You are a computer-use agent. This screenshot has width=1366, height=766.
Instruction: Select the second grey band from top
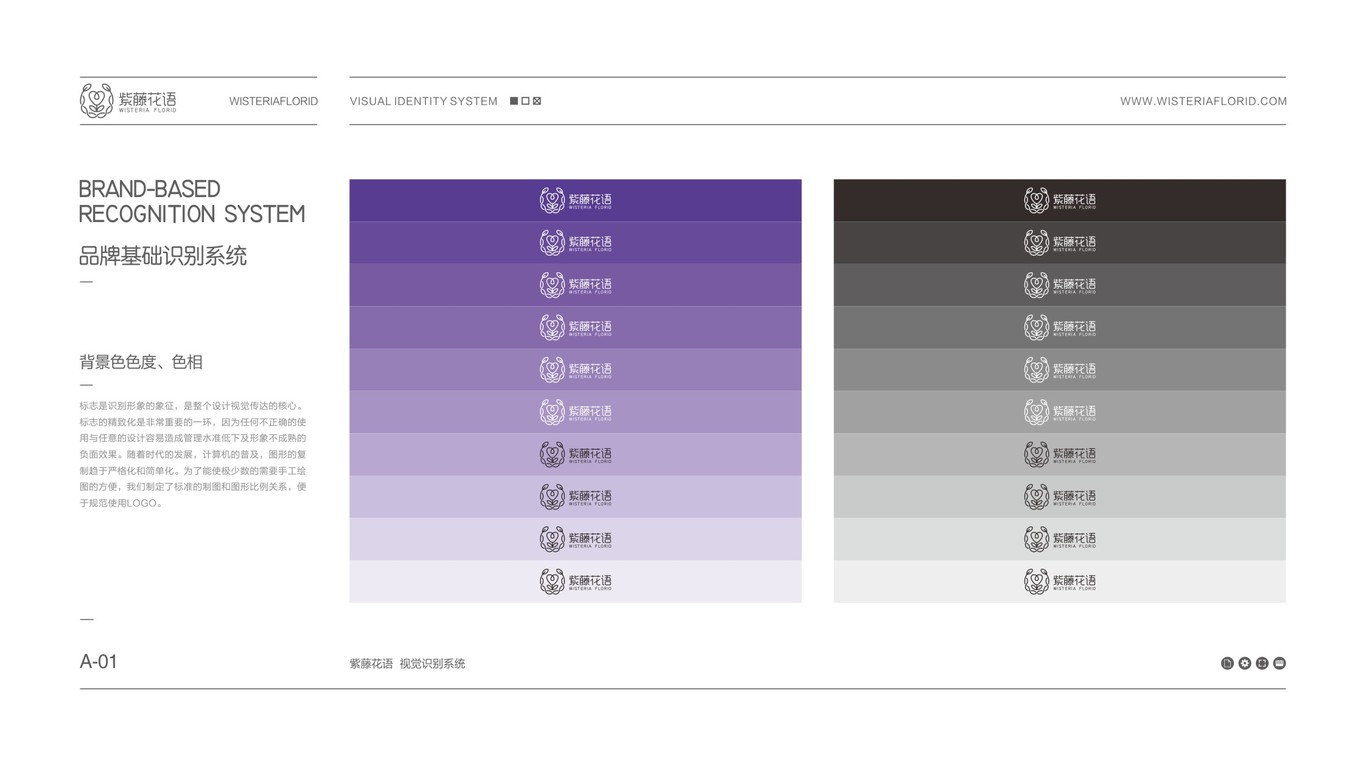coord(1060,243)
